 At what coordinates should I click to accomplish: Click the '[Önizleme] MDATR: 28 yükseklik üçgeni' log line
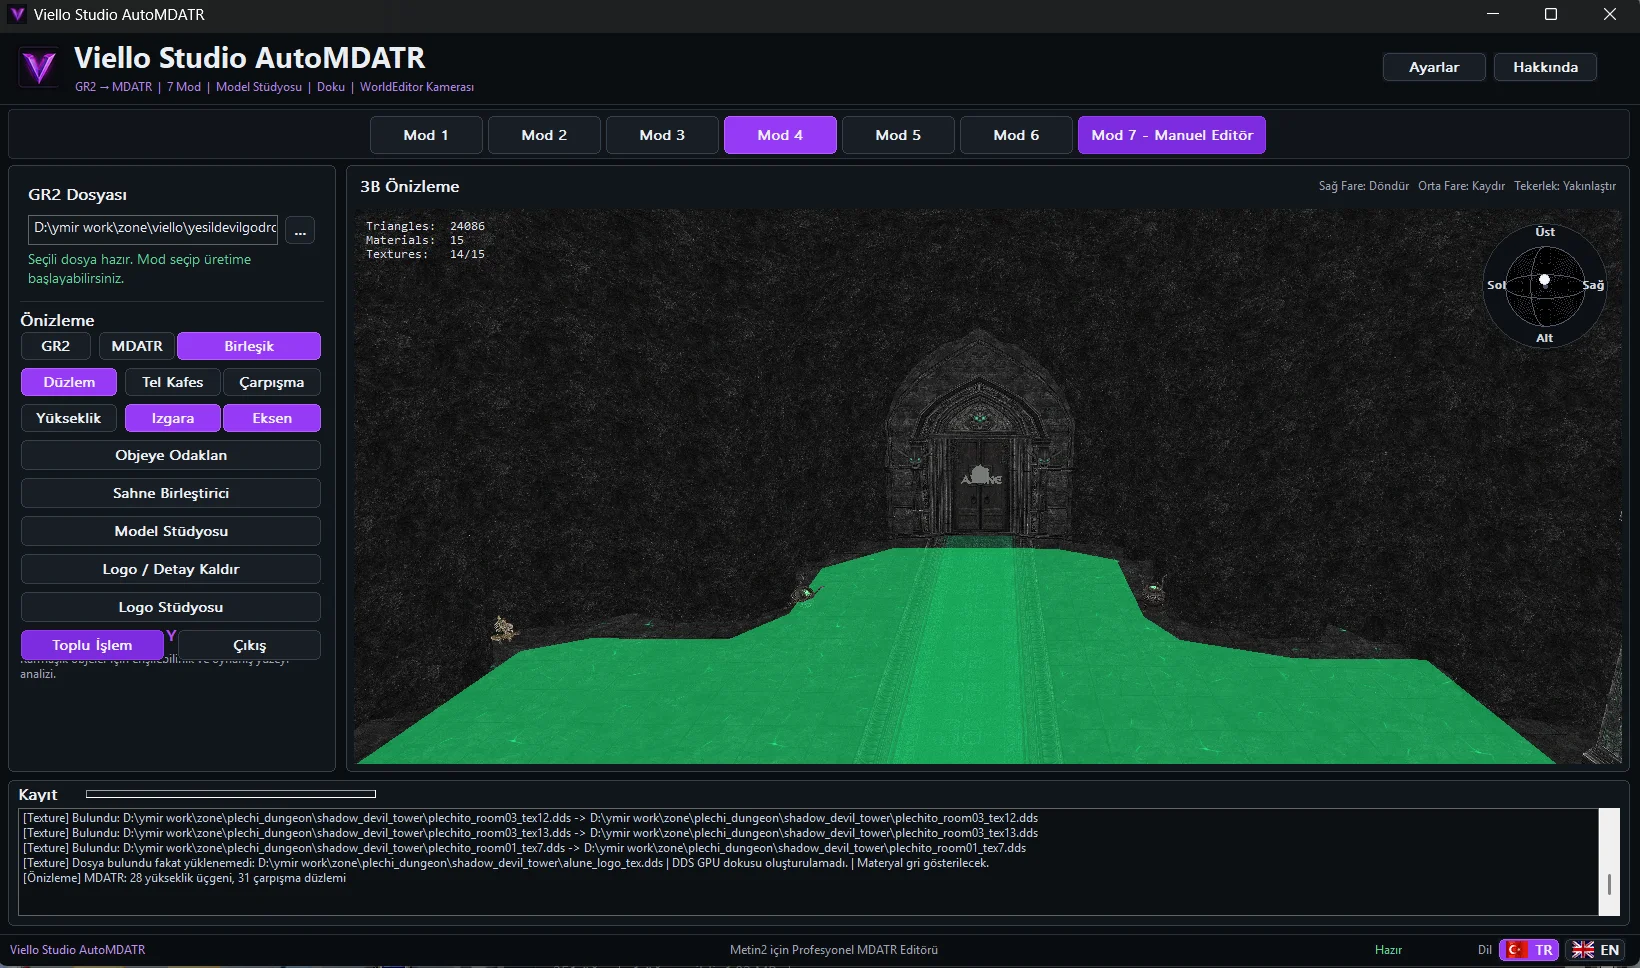pos(185,878)
